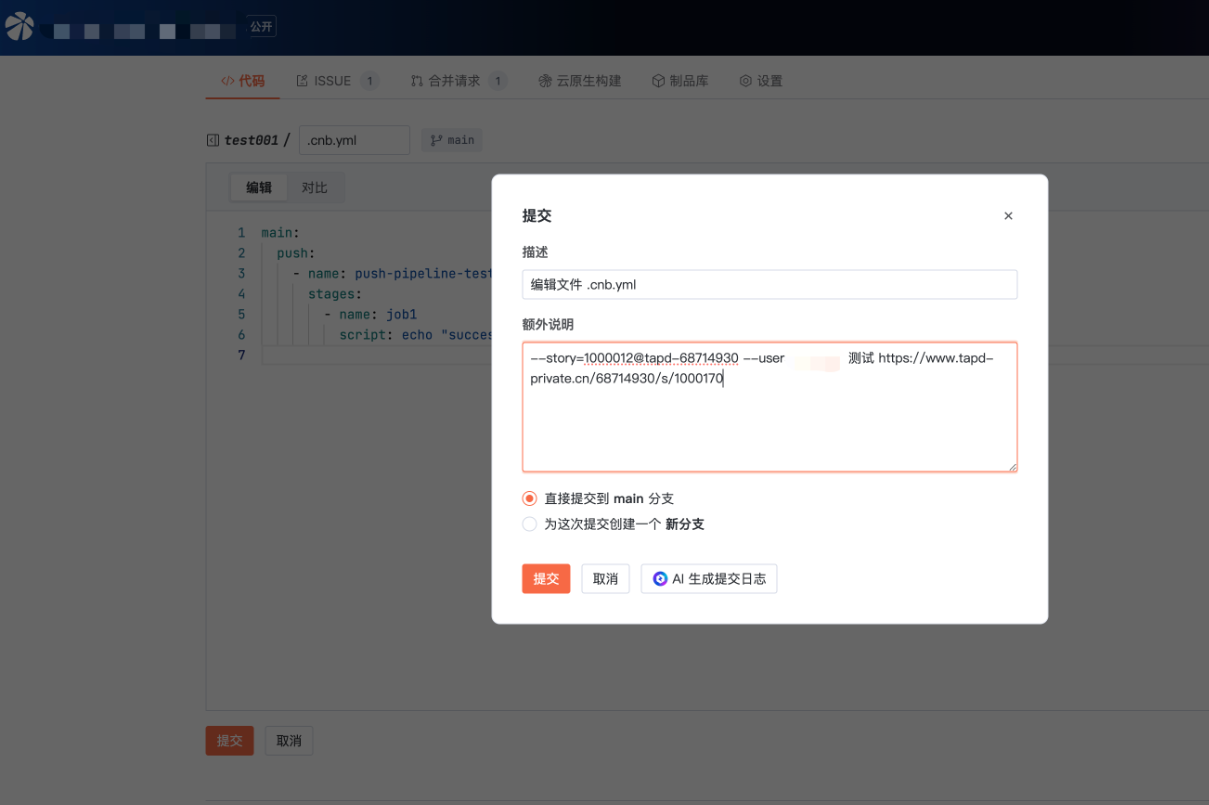This screenshot has height=805, width=1209.
Task: Click the 描述 commit message field
Action: point(769,284)
